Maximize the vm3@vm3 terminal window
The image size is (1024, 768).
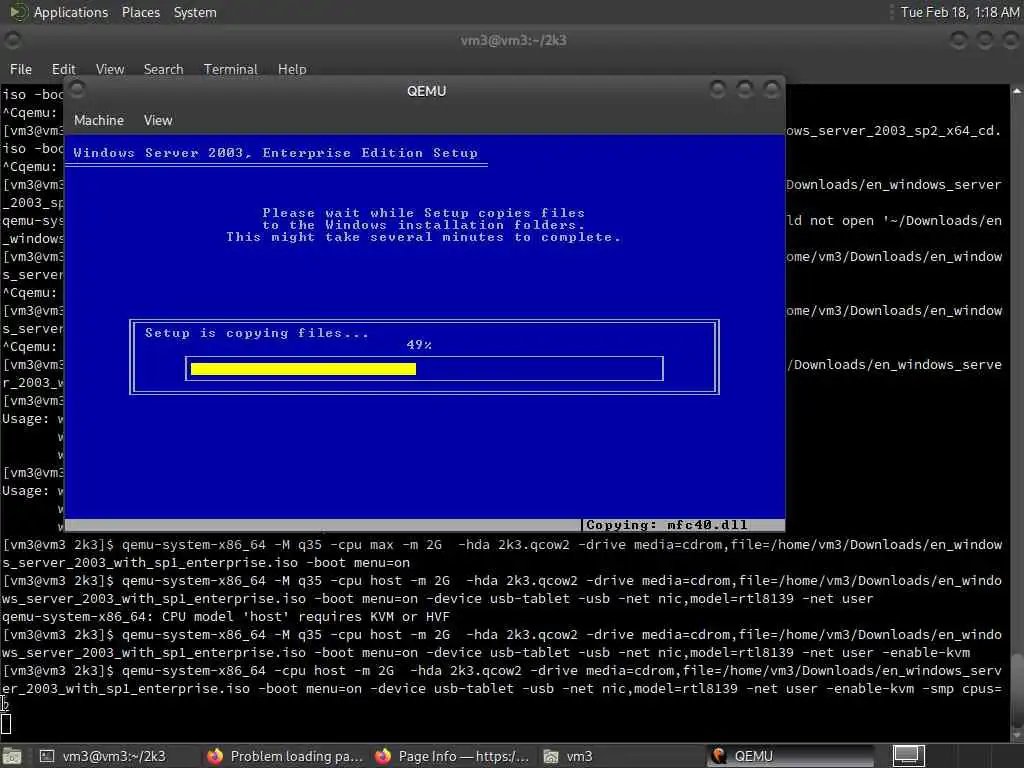[985, 40]
